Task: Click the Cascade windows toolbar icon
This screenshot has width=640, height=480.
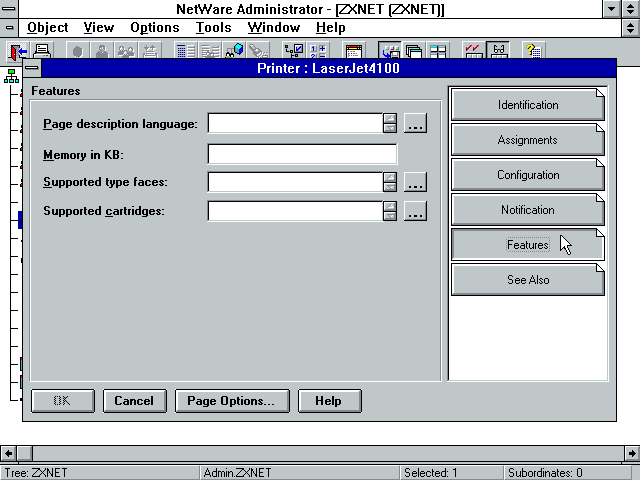Action: click(414, 51)
